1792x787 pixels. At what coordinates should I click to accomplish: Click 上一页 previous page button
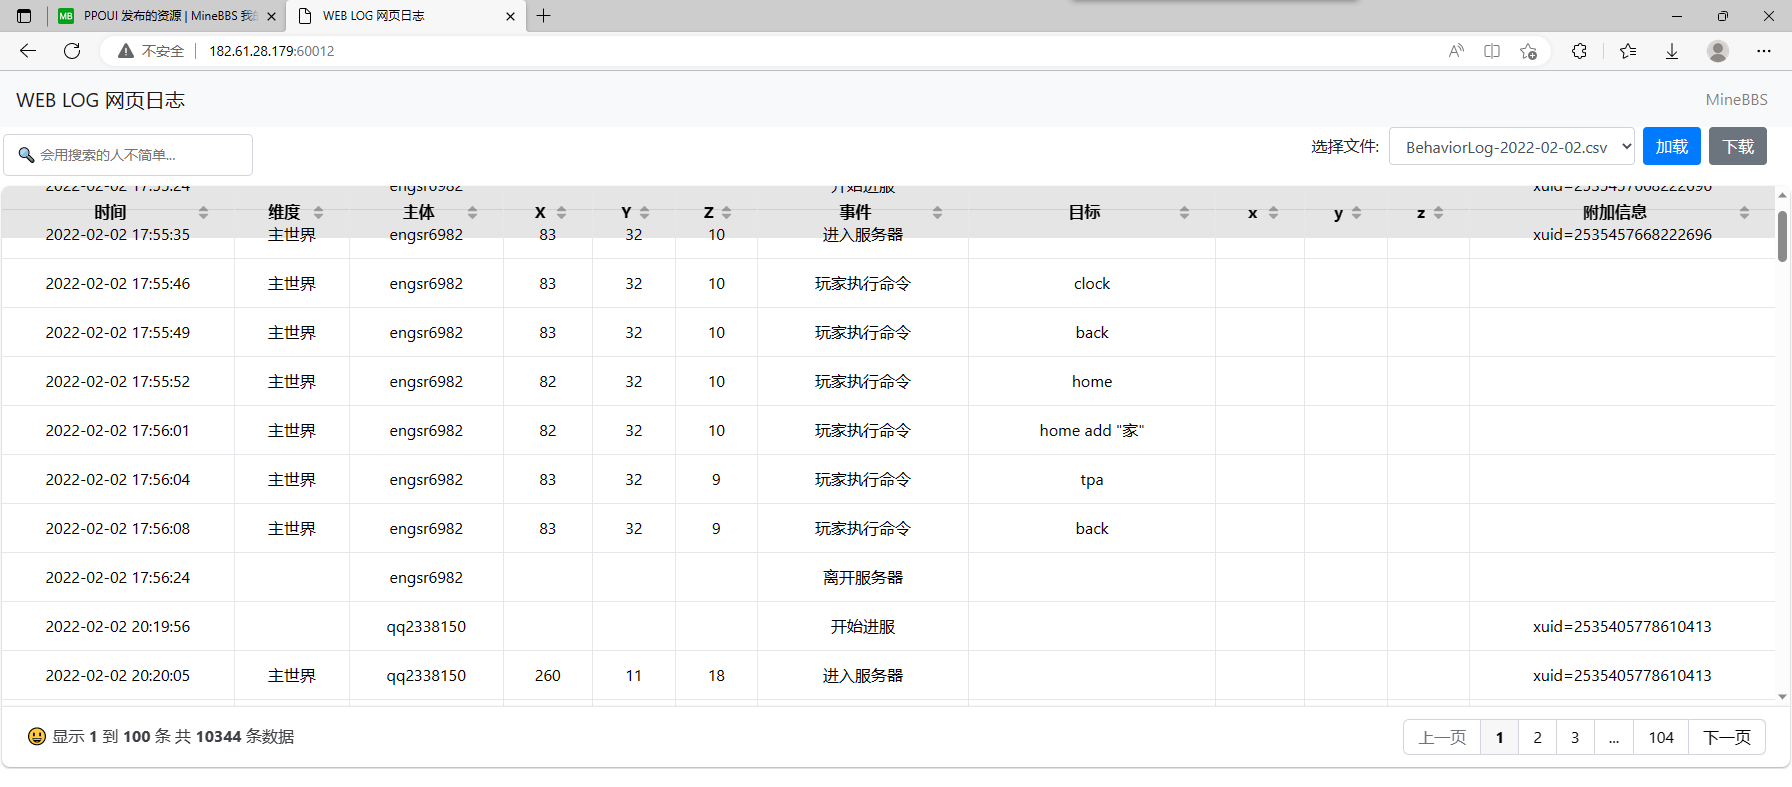pyautogui.click(x=1442, y=737)
